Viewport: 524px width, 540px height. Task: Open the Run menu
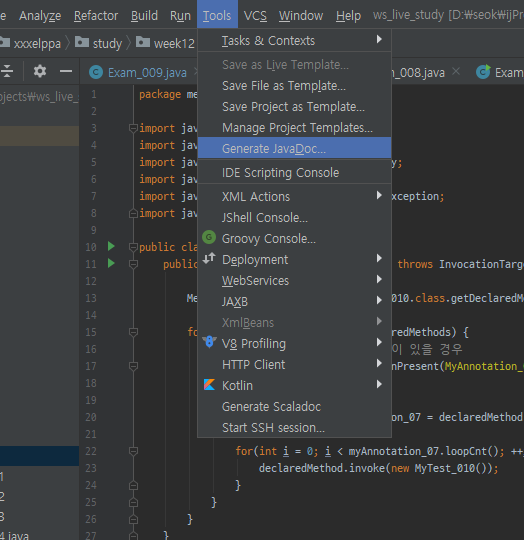point(180,15)
